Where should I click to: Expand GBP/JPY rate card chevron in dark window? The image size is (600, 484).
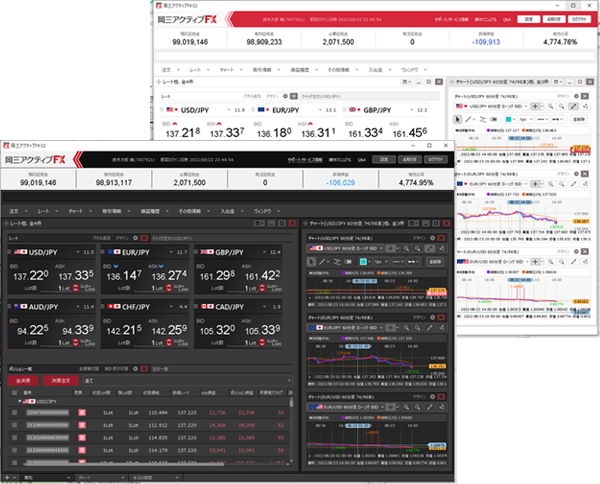264,252
